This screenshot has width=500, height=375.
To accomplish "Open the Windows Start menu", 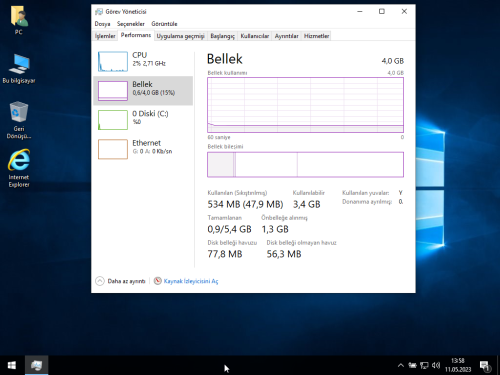I will 12,365.
